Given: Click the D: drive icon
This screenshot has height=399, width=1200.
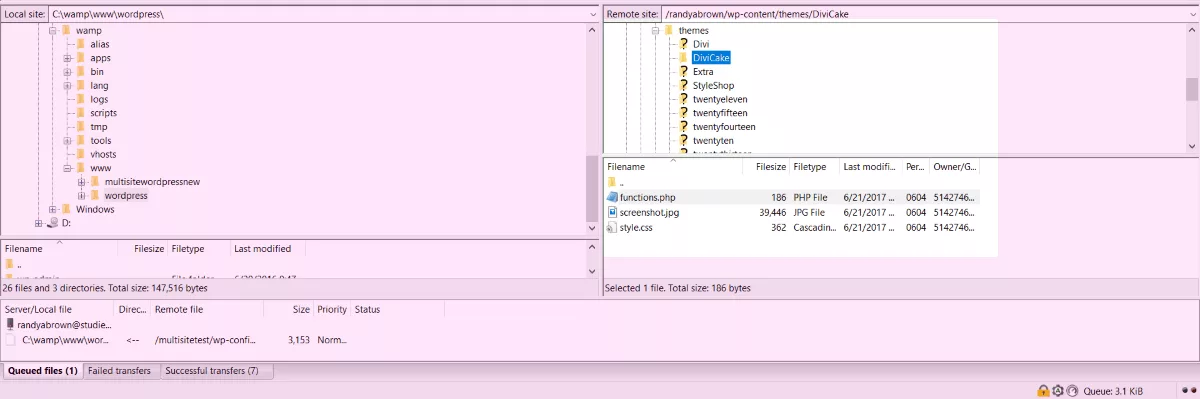Looking at the screenshot, I should tap(52, 223).
